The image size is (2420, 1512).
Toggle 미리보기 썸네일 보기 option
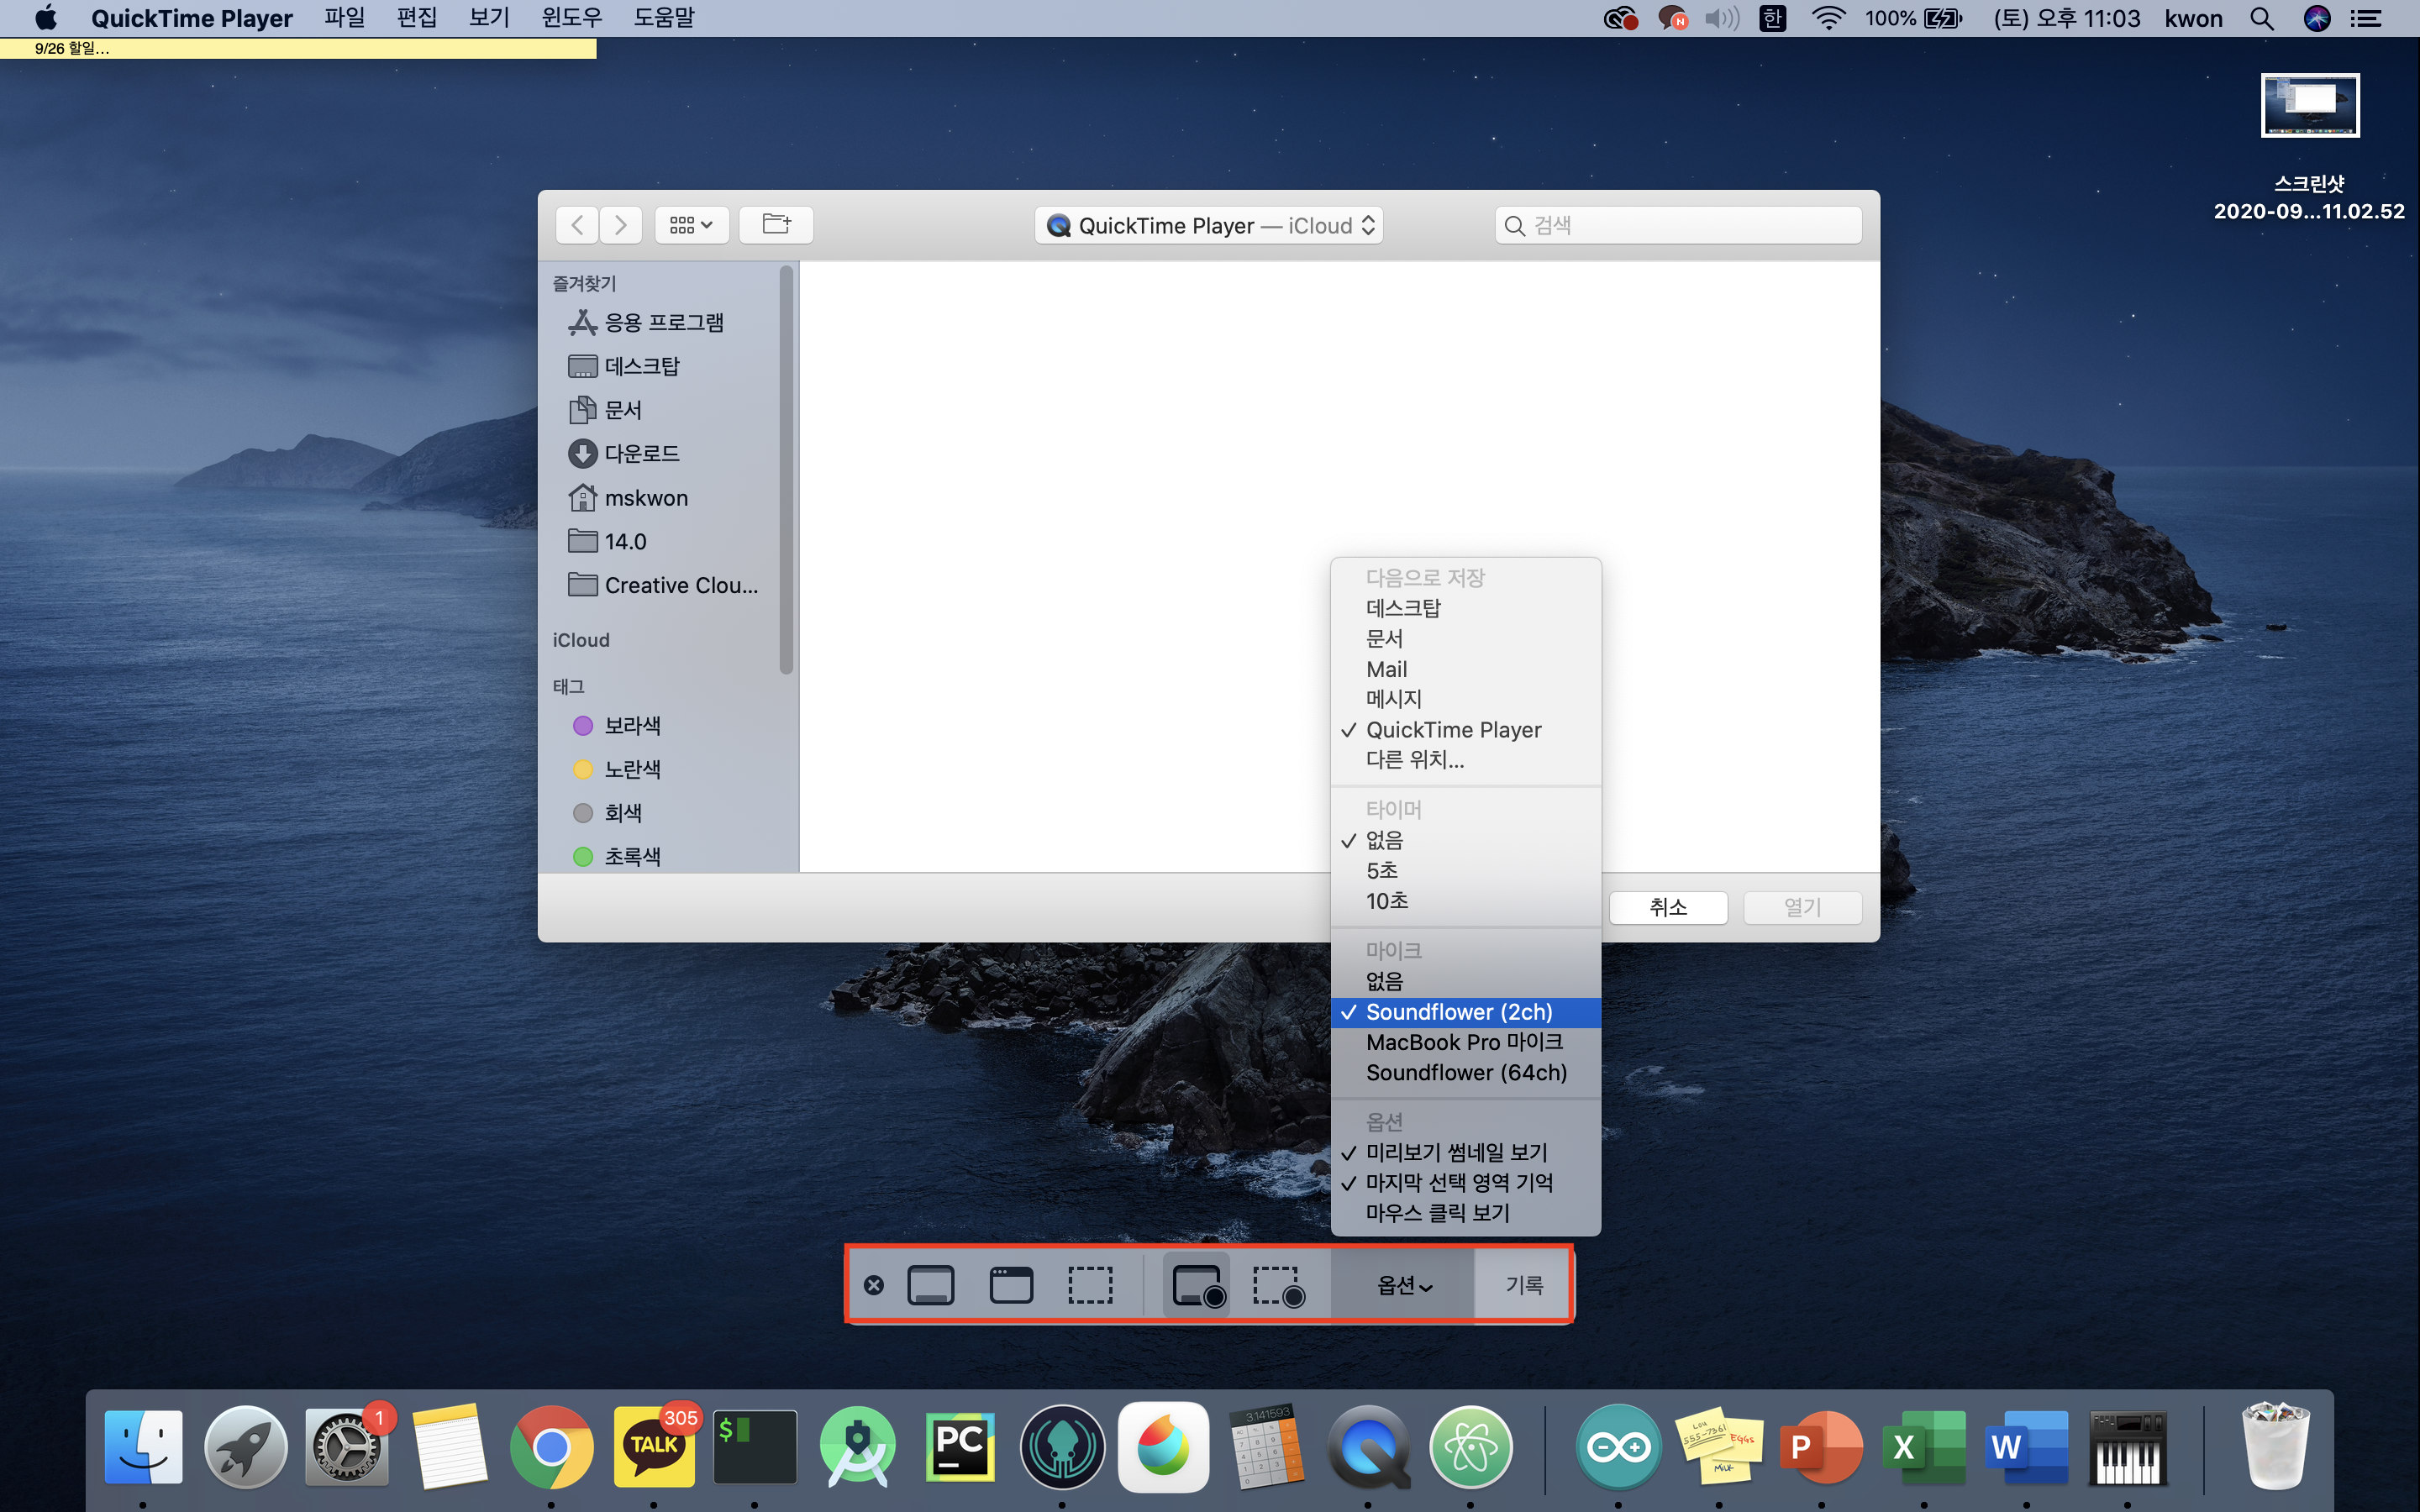1455,1152
